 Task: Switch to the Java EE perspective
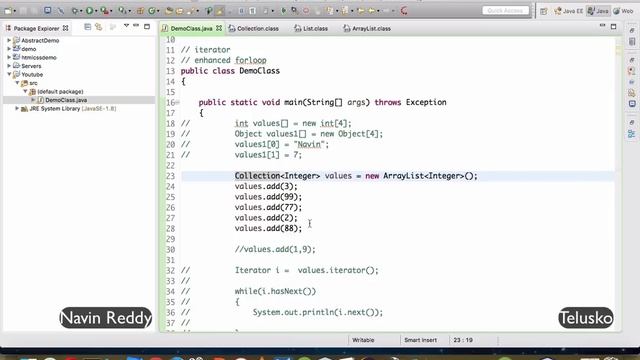click(x=569, y=11)
